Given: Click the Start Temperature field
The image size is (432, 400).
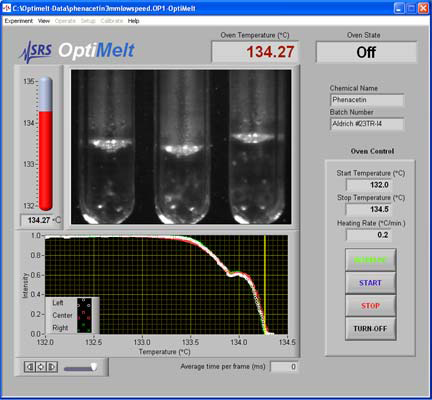Looking at the screenshot, I should click(x=368, y=185).
